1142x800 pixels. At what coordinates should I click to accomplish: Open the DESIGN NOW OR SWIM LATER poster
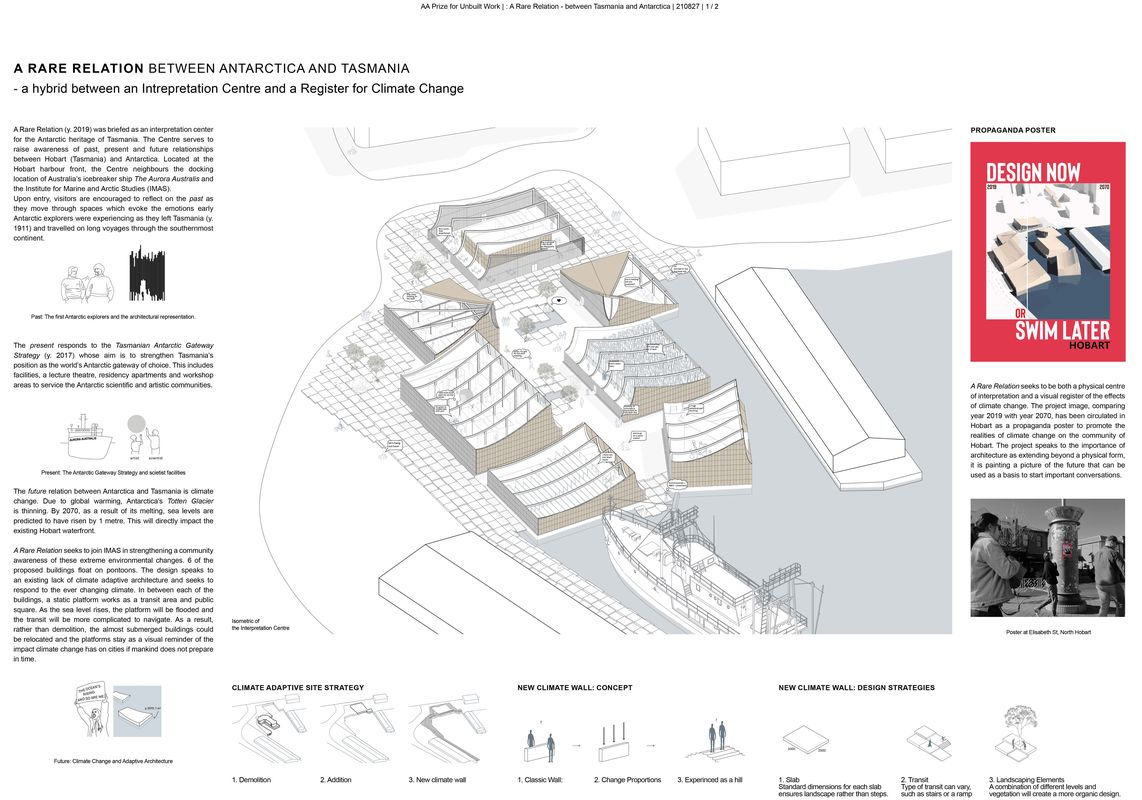[x=1048, y=250]
